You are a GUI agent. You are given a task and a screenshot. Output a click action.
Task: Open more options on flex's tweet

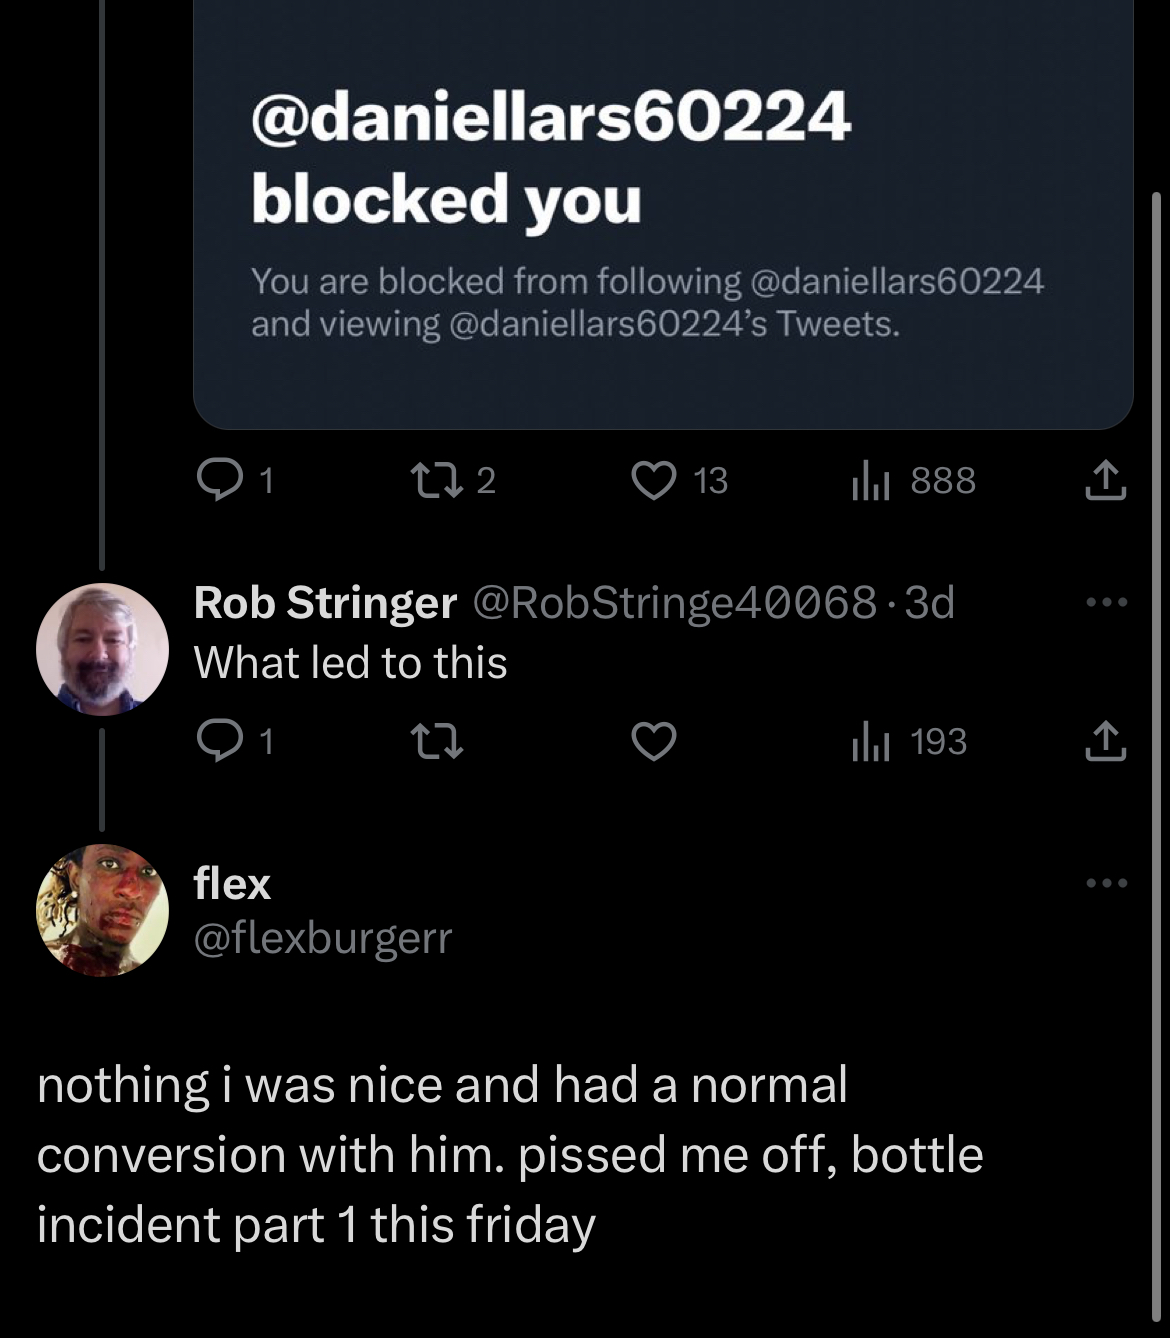1107,883
